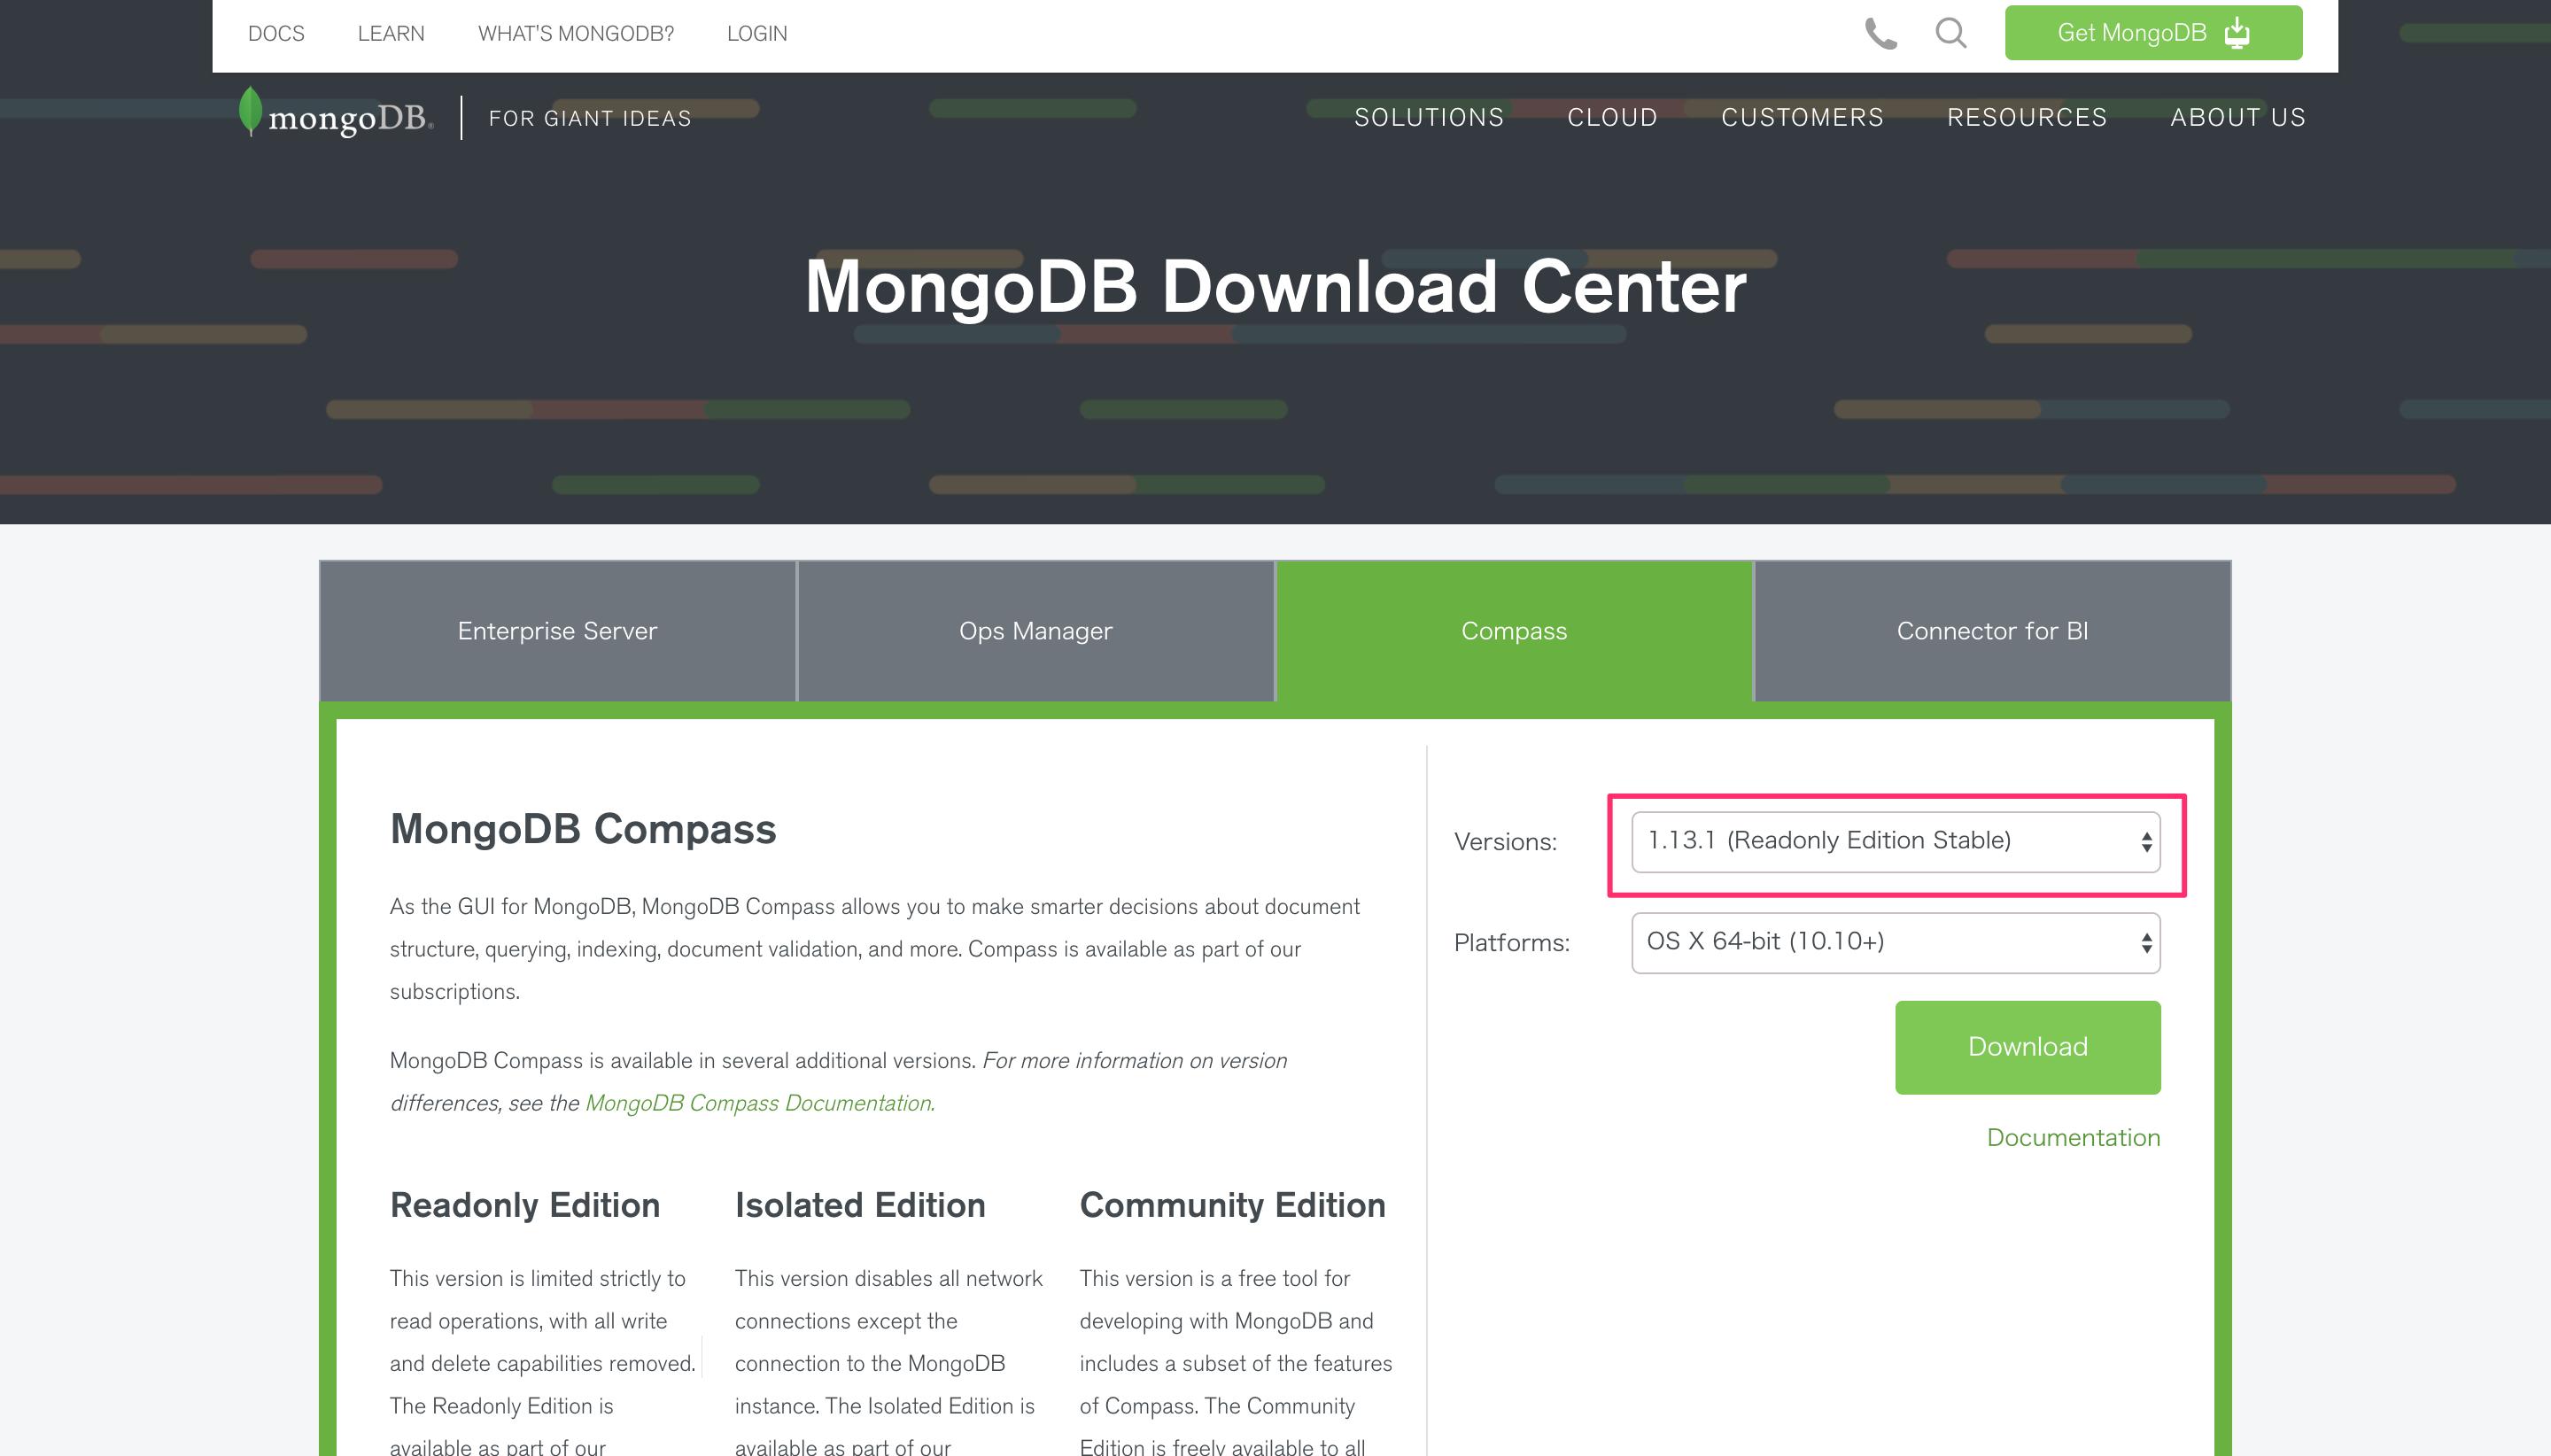The width and height of the screenshot is (2551, 1456).
Task: Open the SOLUTIONS navigation menu
Action: pyautogui.click(x=1430, y=117)
